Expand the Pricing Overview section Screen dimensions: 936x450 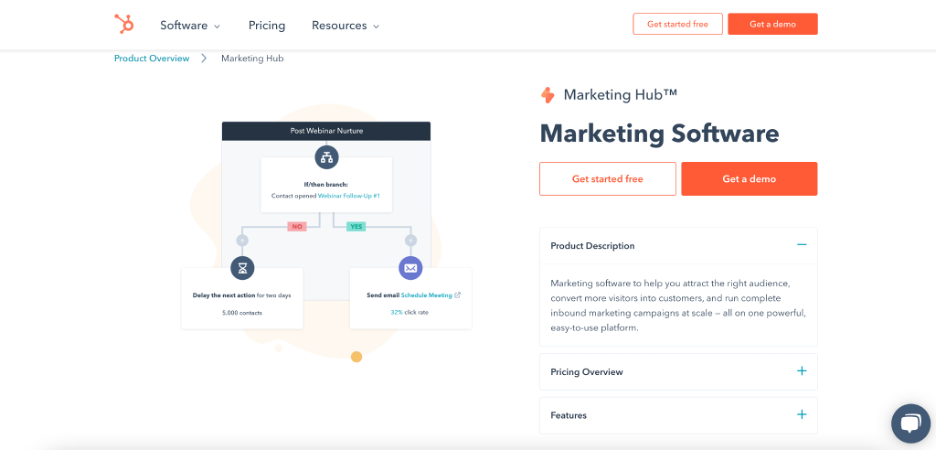[678, 372]
